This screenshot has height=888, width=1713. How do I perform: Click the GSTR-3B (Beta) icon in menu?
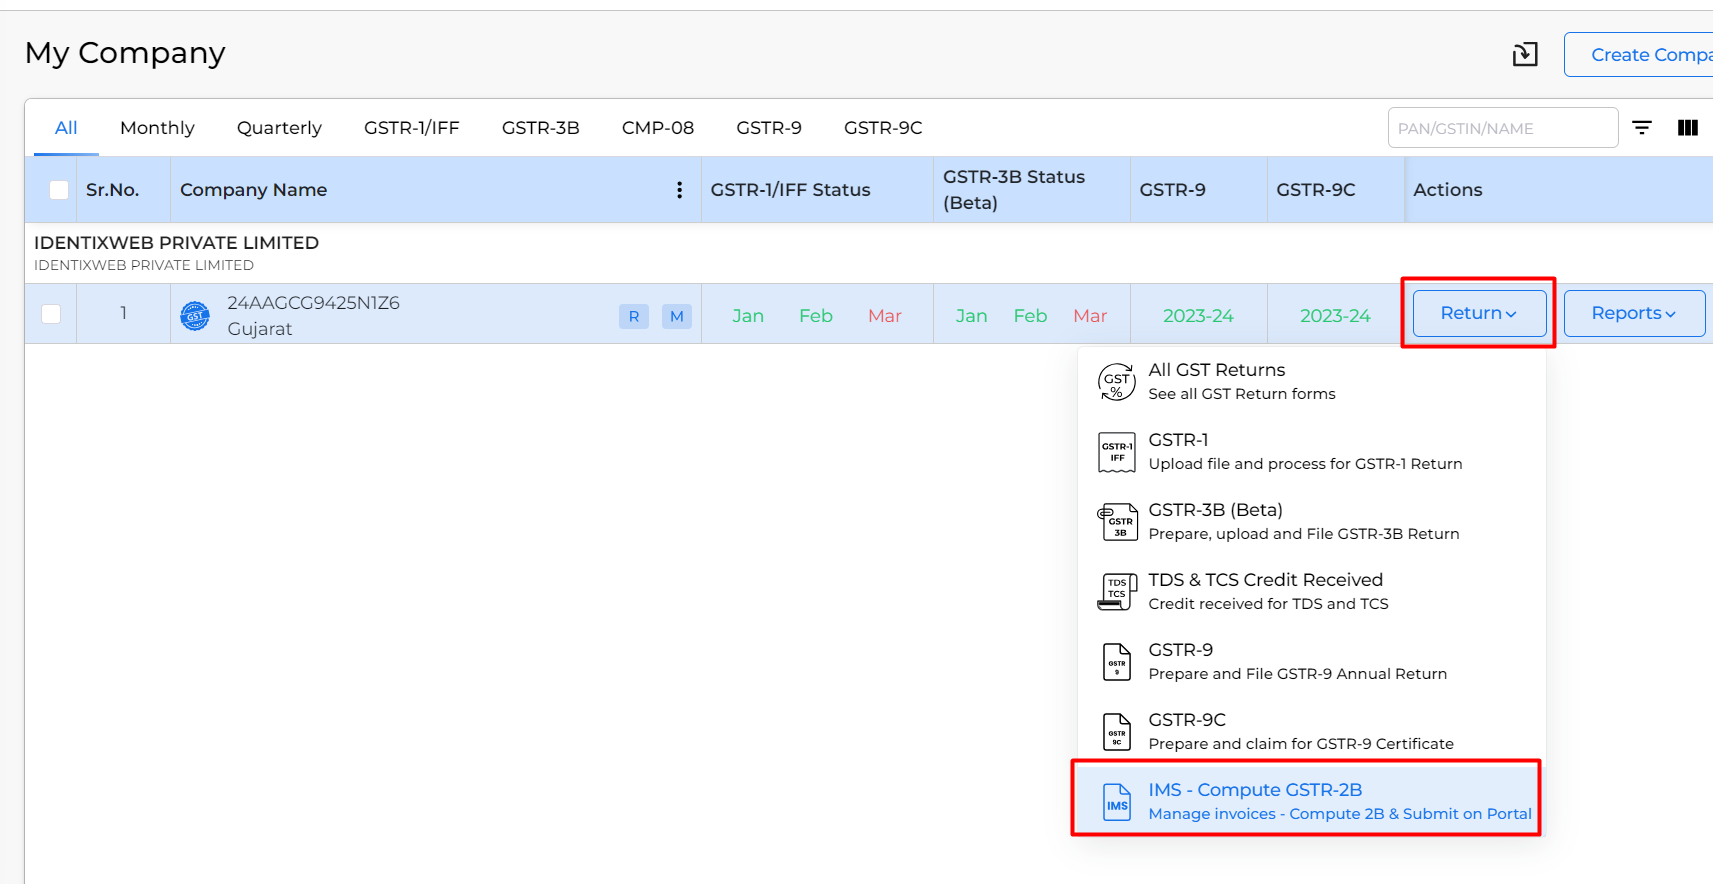point(1117,522)
